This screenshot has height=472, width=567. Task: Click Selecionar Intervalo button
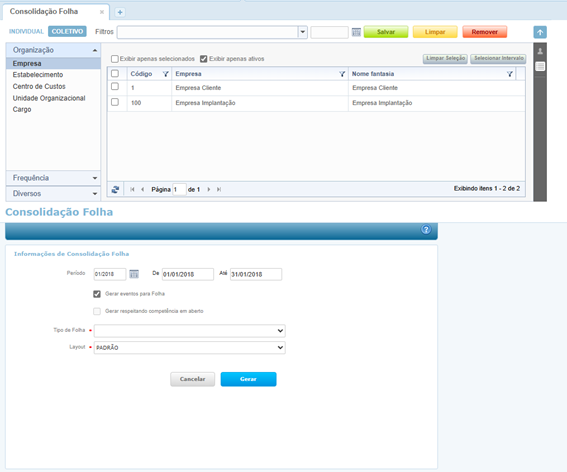[x=498, y=59]
